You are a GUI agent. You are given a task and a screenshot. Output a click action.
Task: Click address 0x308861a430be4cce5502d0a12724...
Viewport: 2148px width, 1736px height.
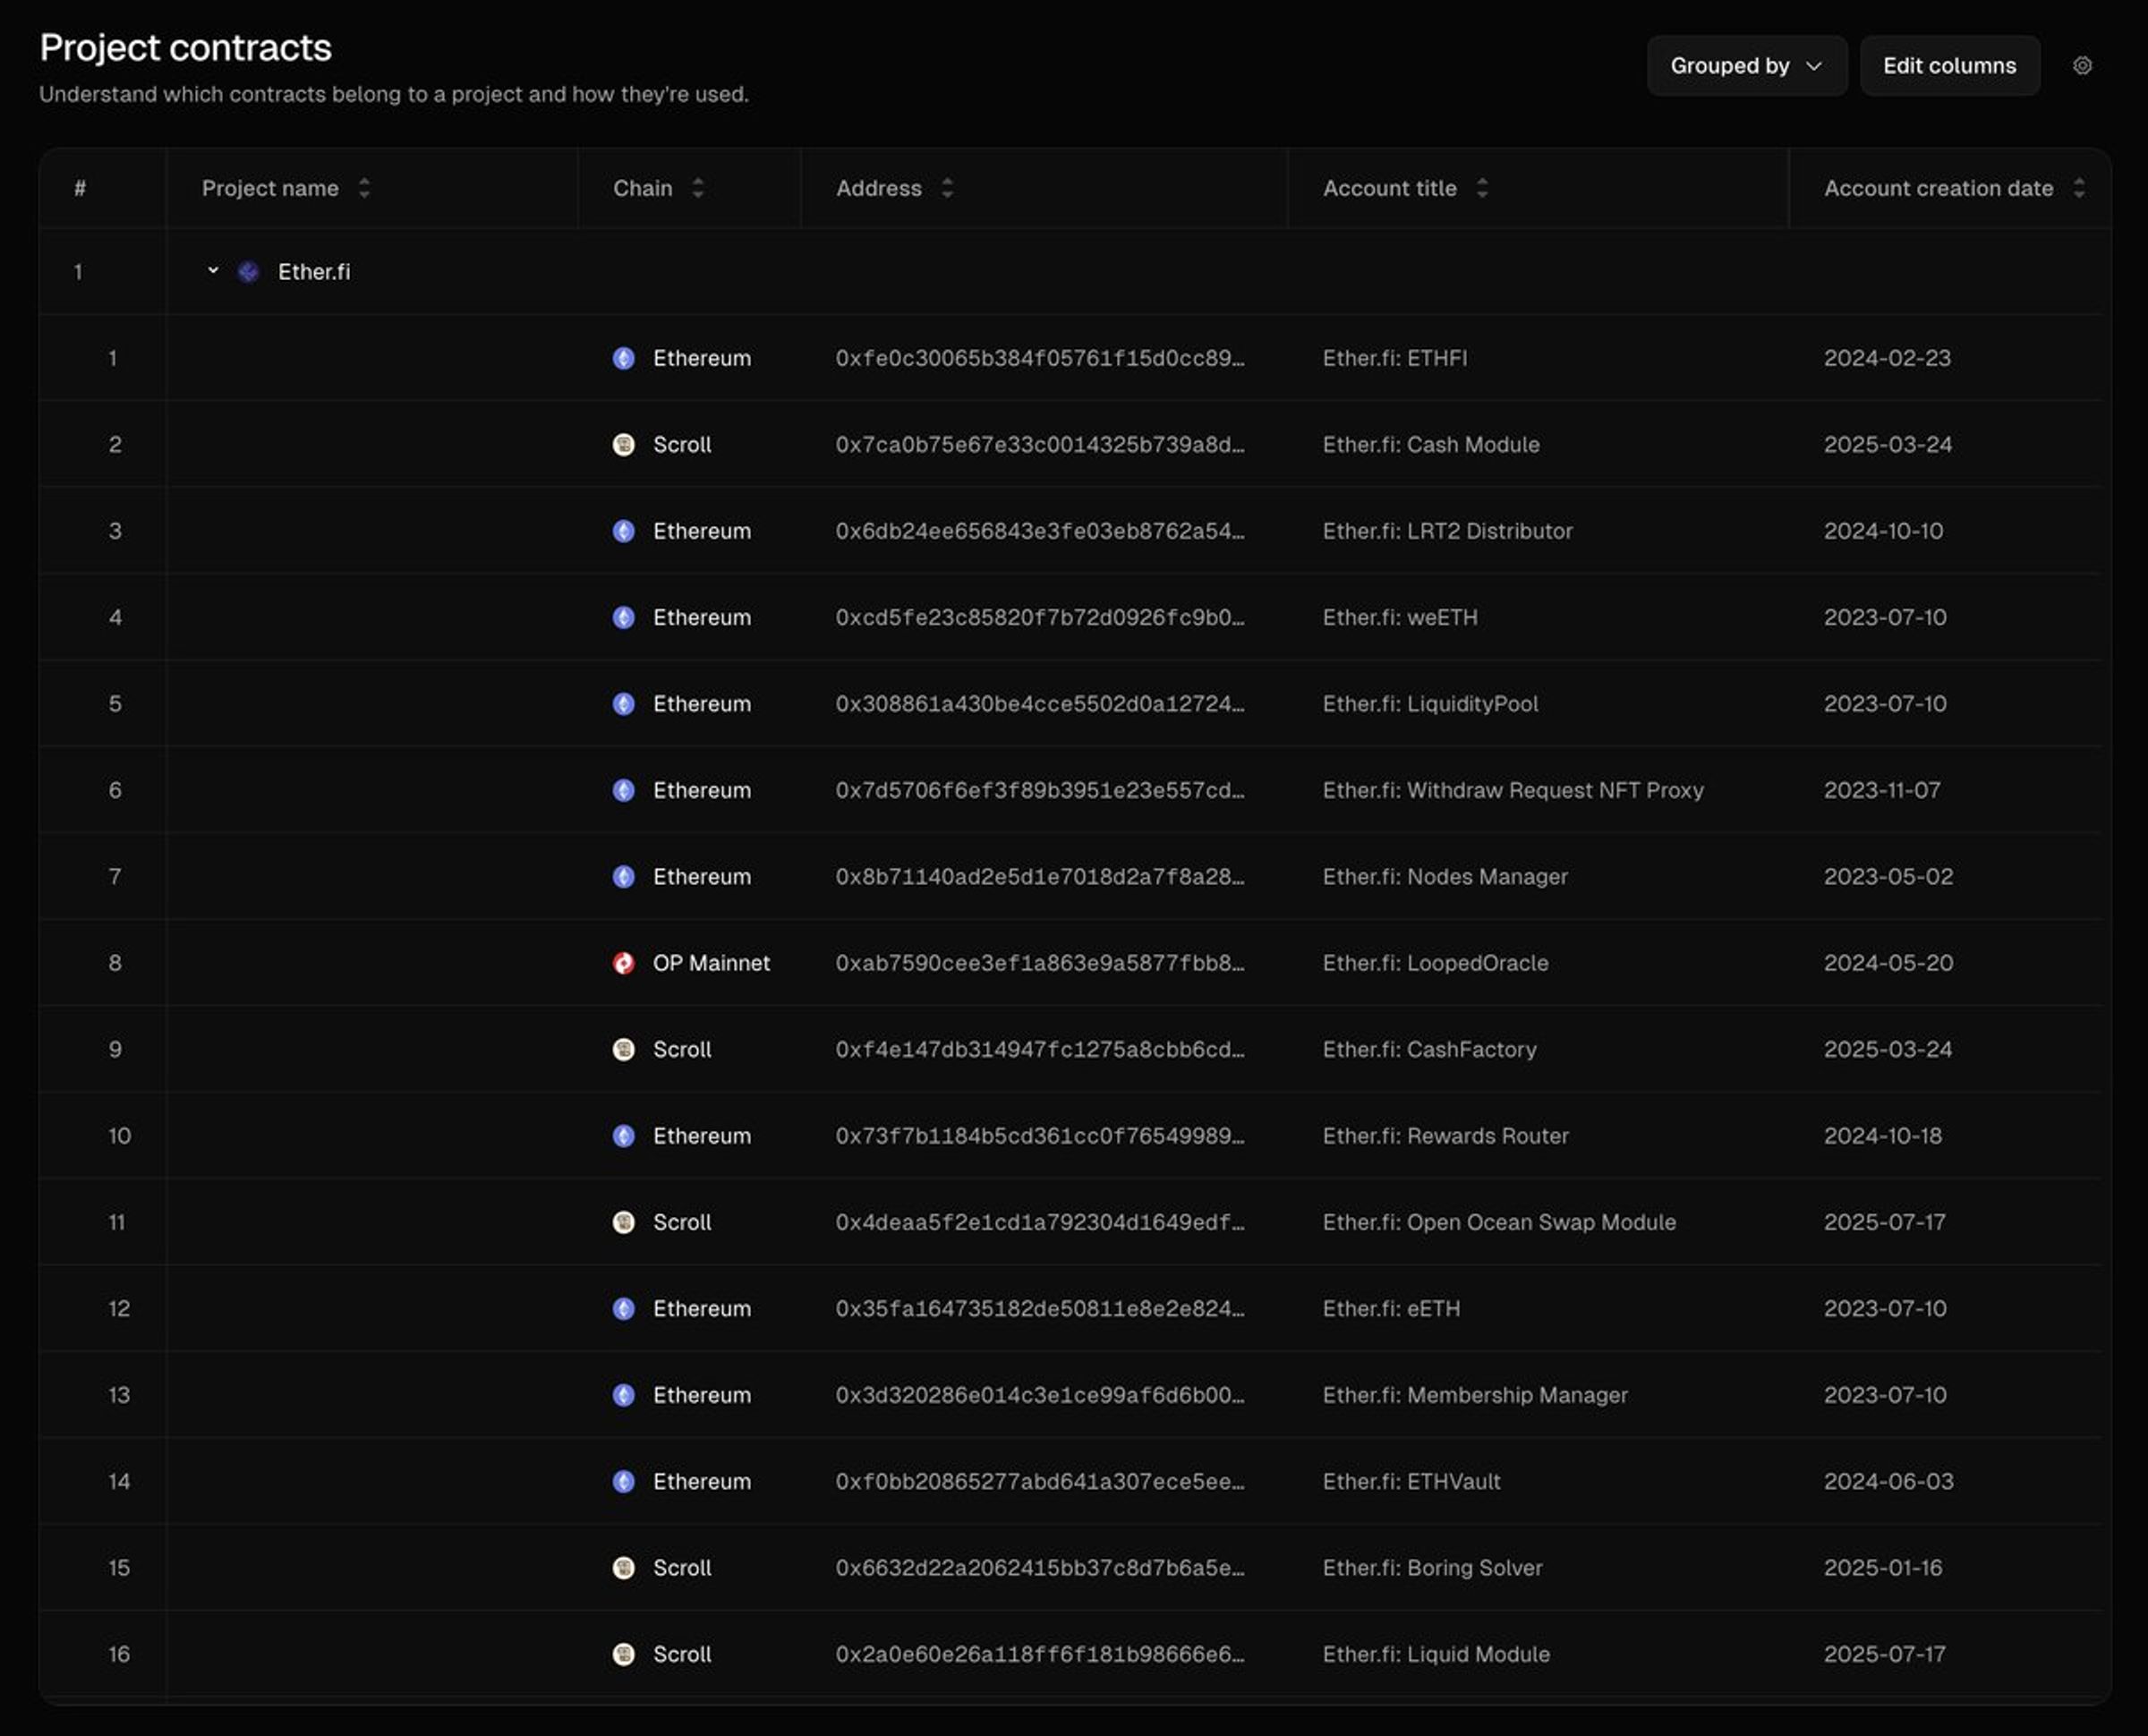click(1040, 704)
